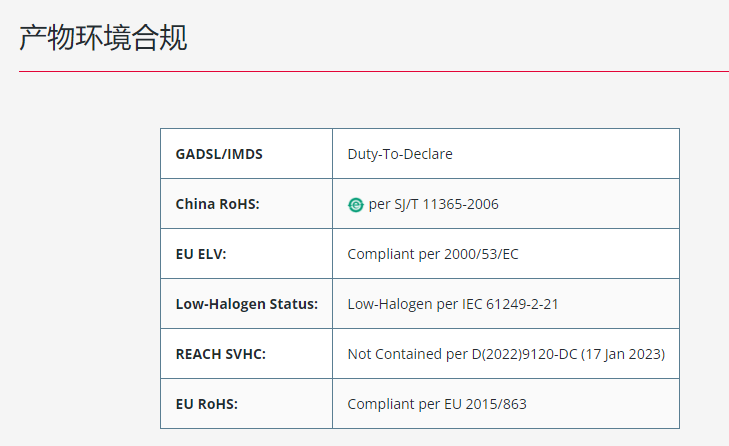Click the 17 Jan 2023 date text

click(623, 354)
